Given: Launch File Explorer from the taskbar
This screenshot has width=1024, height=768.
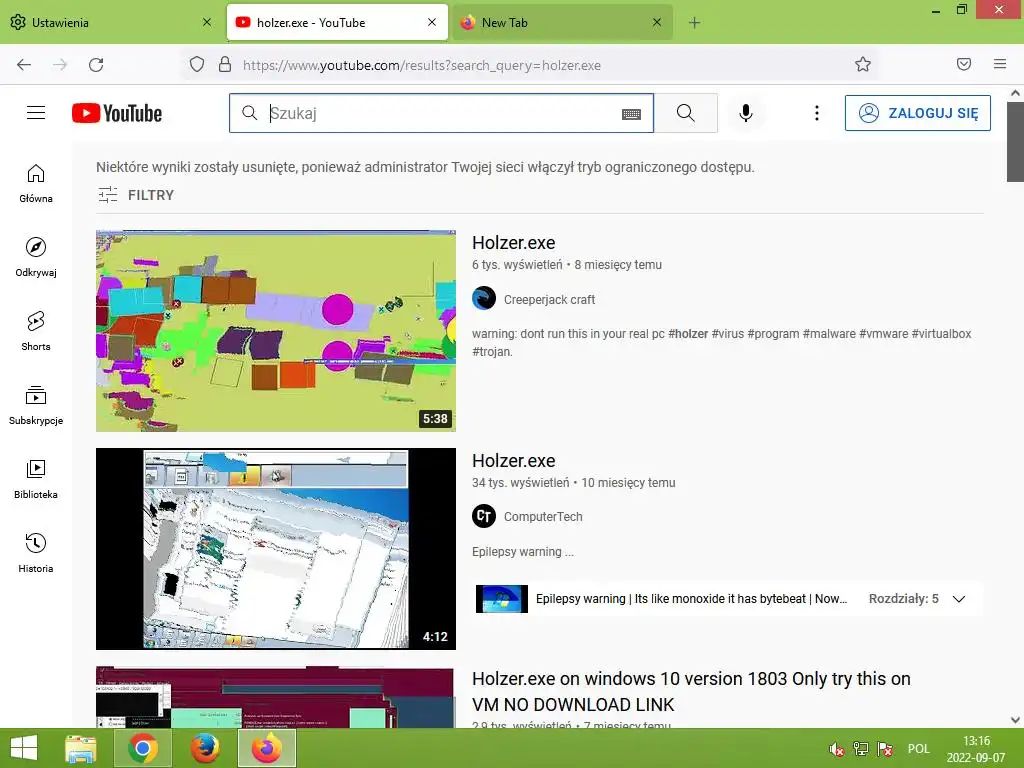Looking at the screenshot, I should tap(81, 748).
